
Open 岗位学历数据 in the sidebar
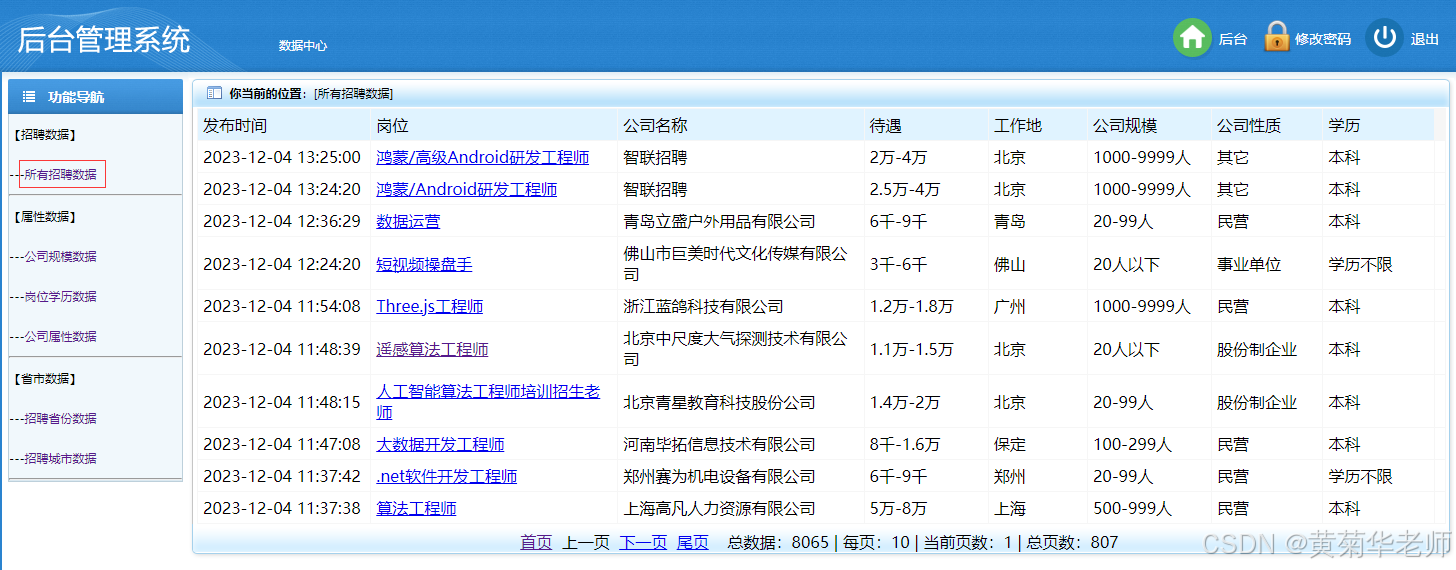coord(61,296)
